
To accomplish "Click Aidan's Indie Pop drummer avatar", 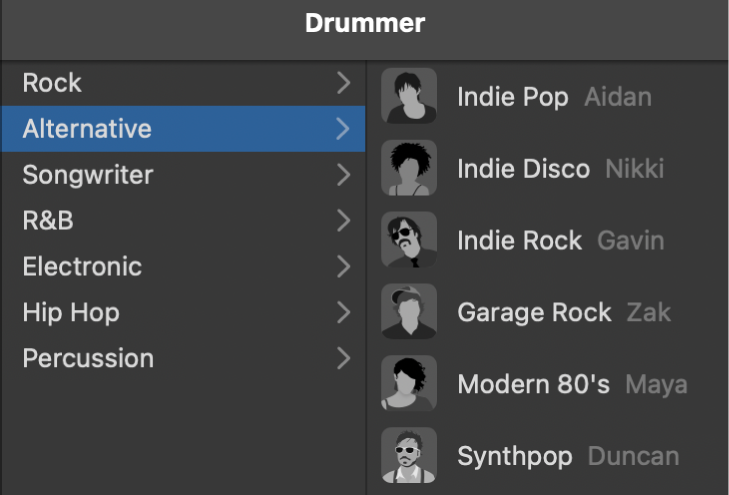I will tap(409, 96).
